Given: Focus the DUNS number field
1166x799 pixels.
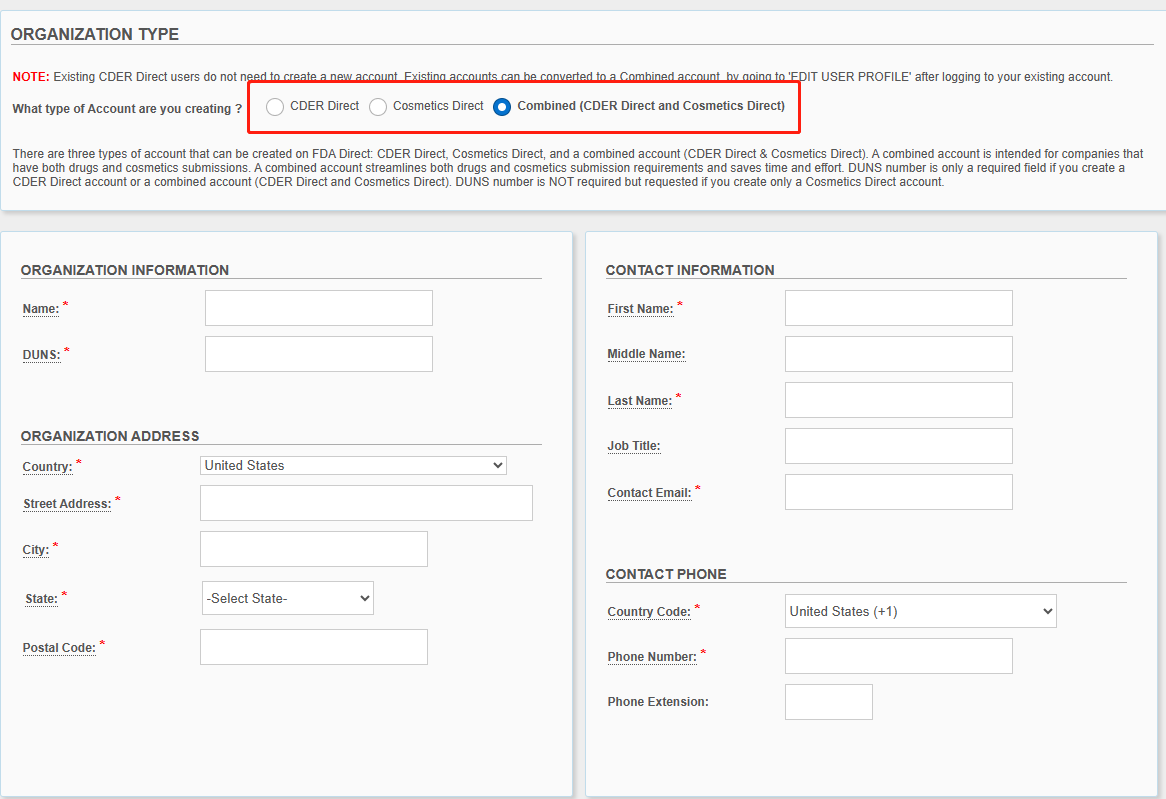Looking at the screenshot, I should pos(318,354).
